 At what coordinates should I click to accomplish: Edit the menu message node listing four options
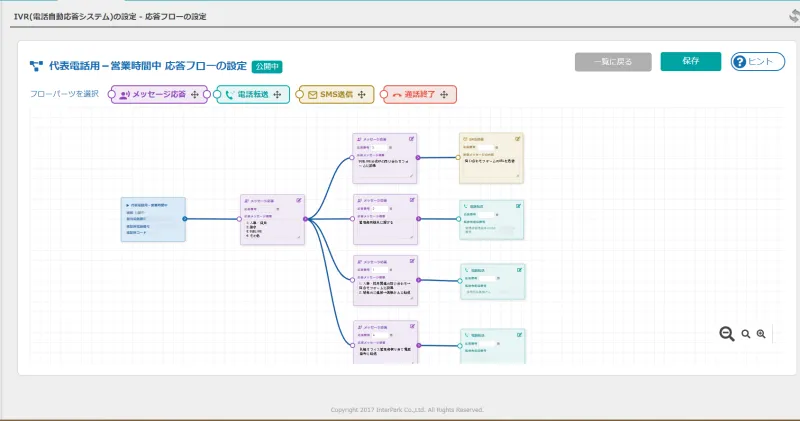(299, 201)
